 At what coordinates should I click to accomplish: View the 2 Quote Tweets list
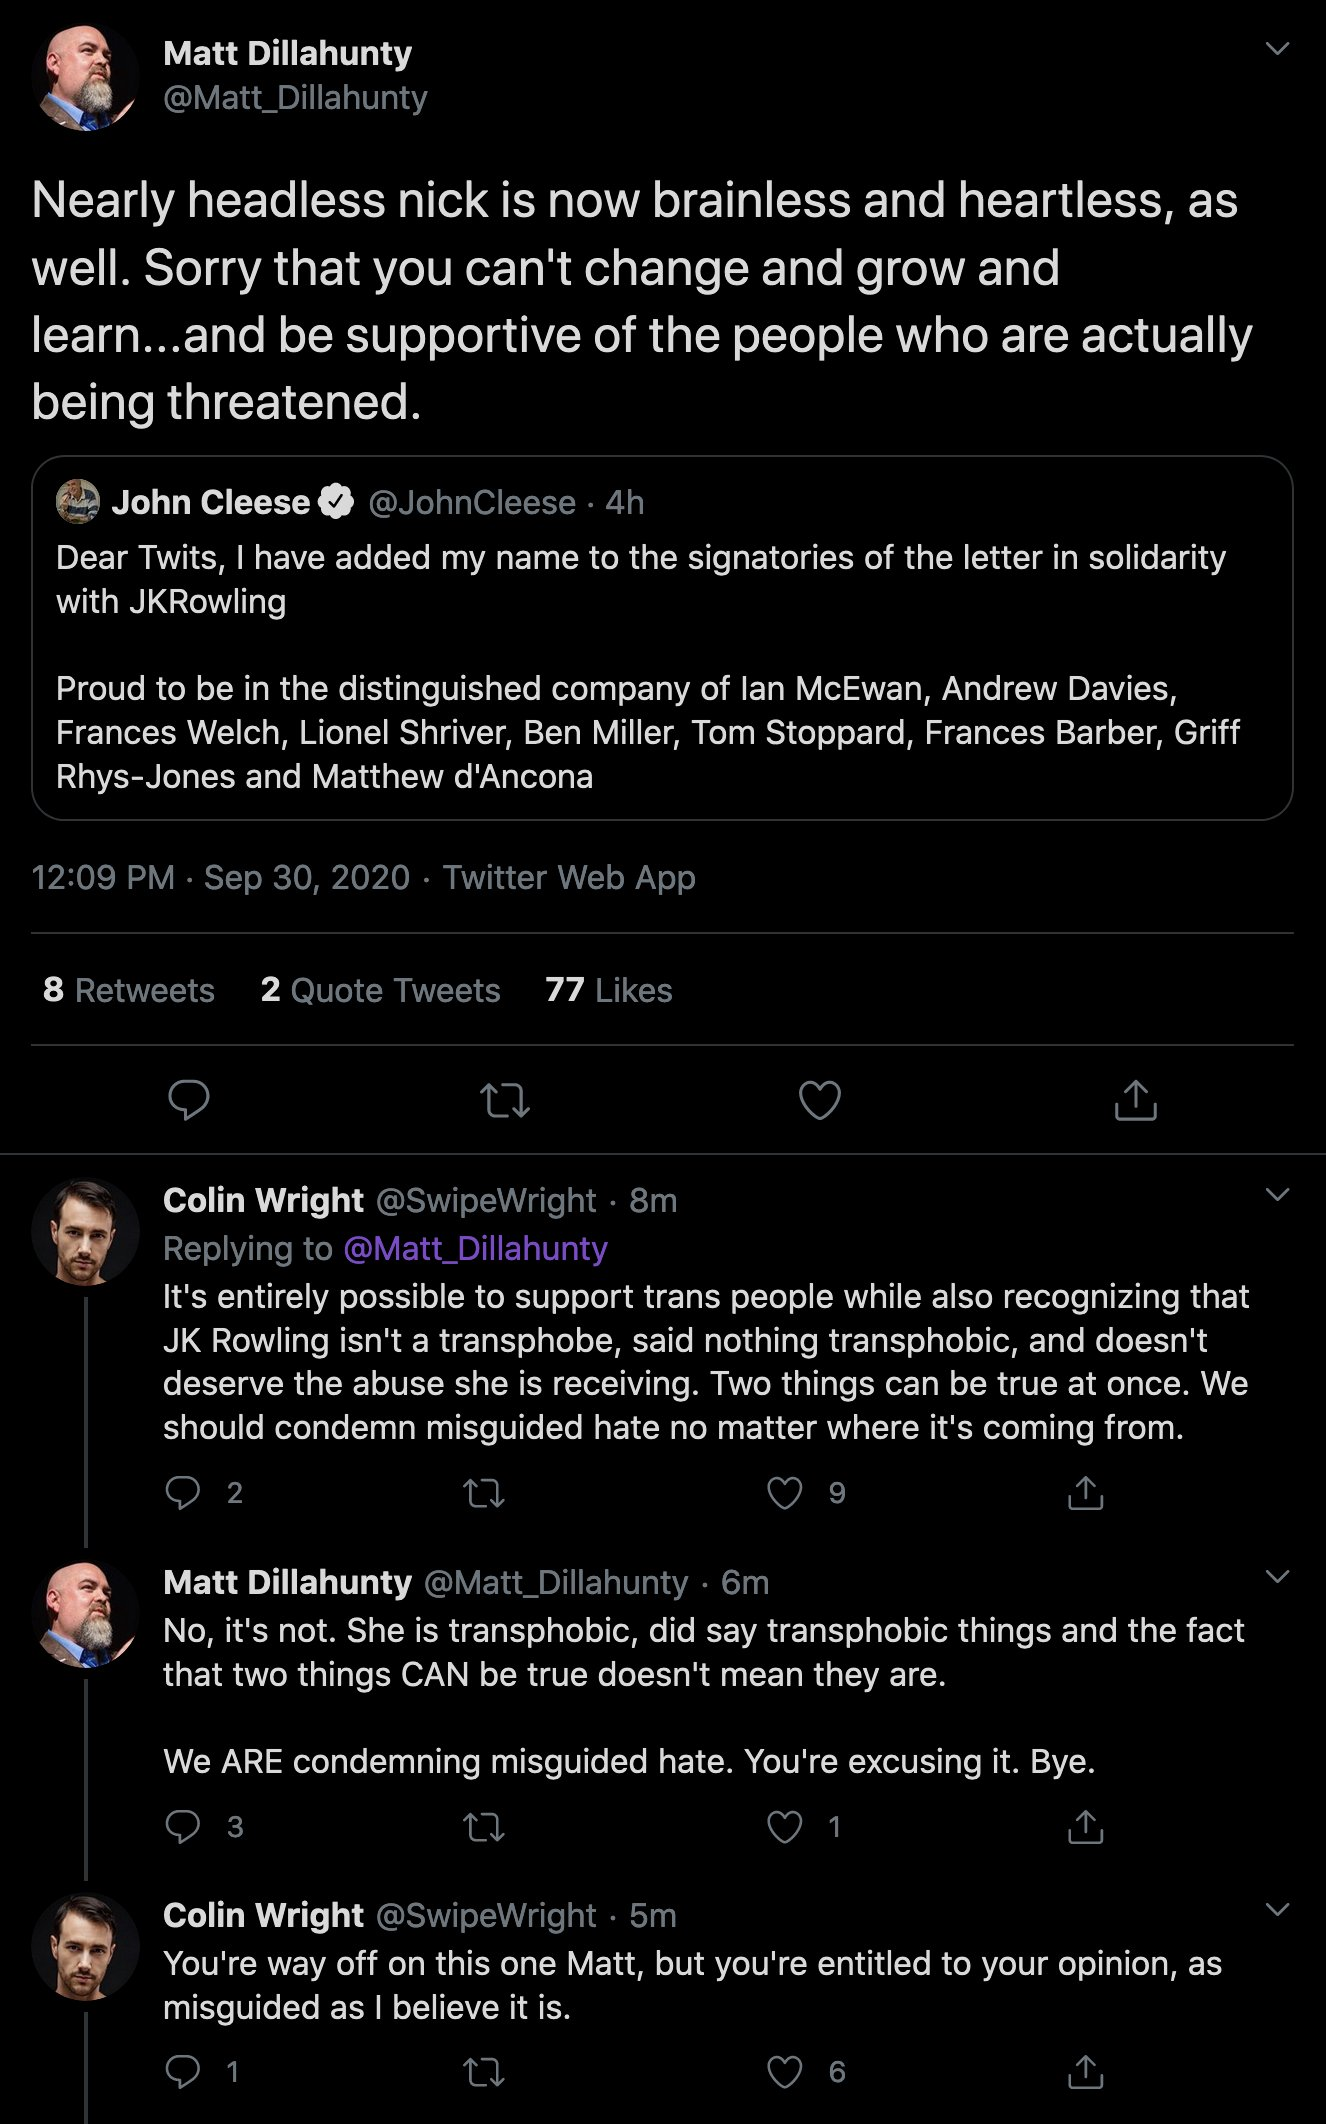pos(380,990)
